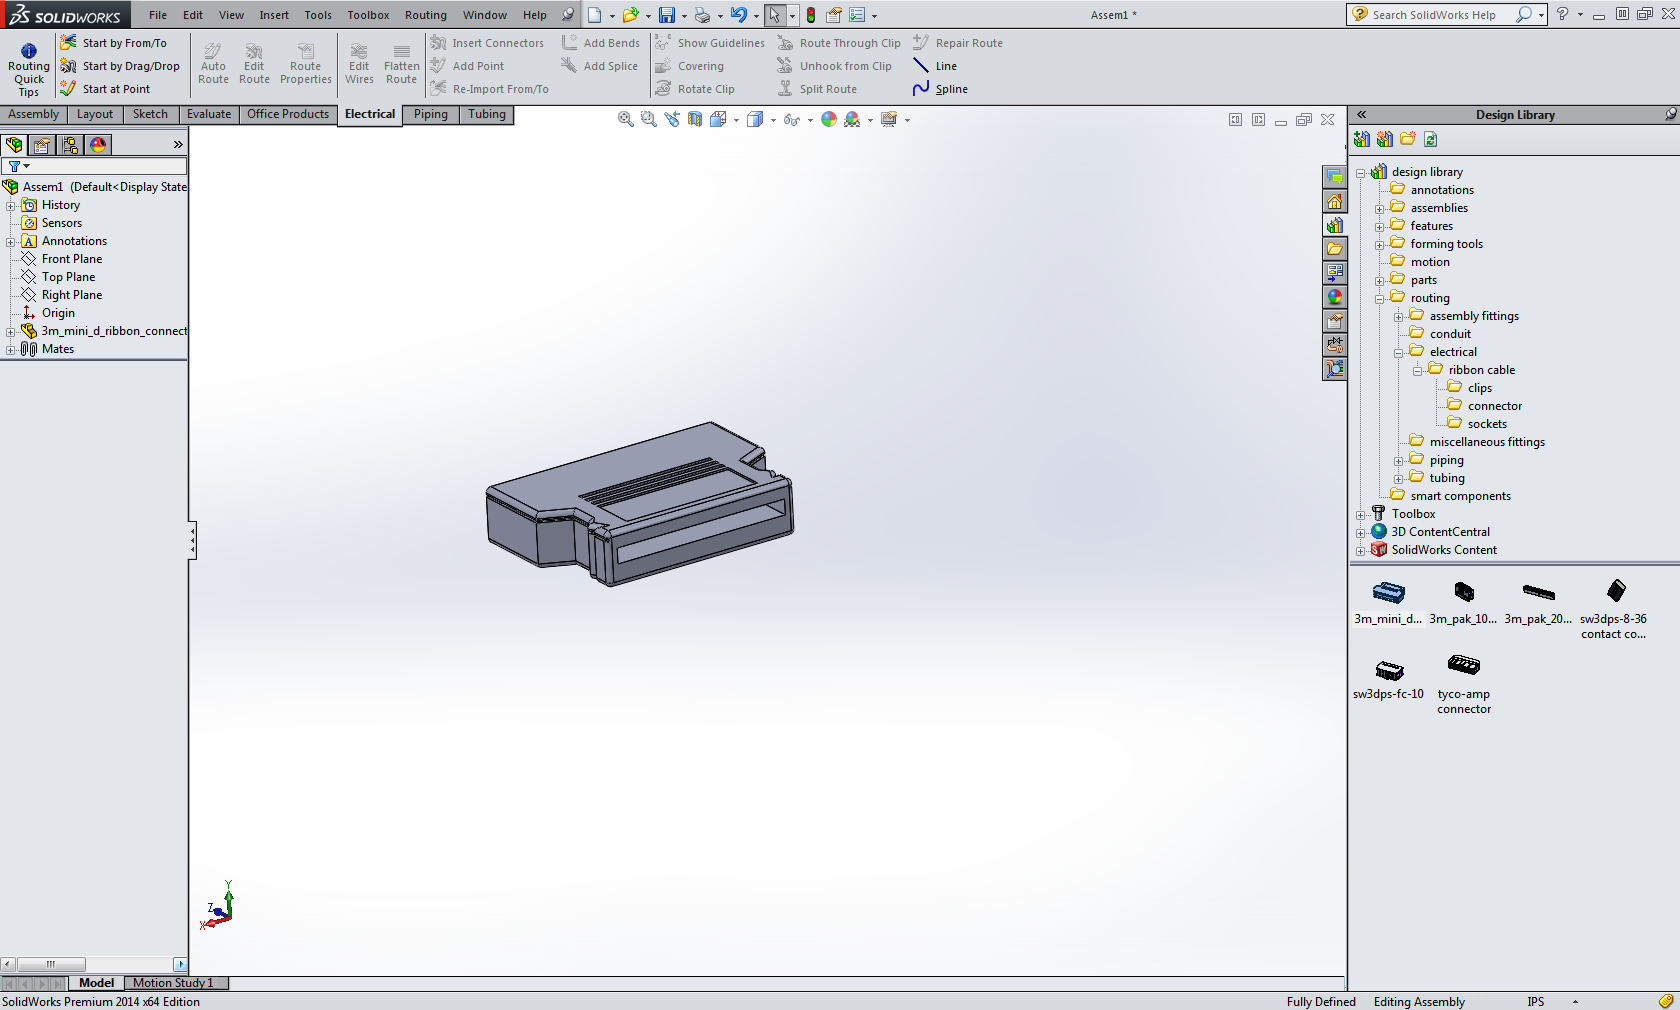The height and width of the screenshot is (1010, 1680).
Task: Click the Rebuild traffic light icon
Action: pos(811,15)
